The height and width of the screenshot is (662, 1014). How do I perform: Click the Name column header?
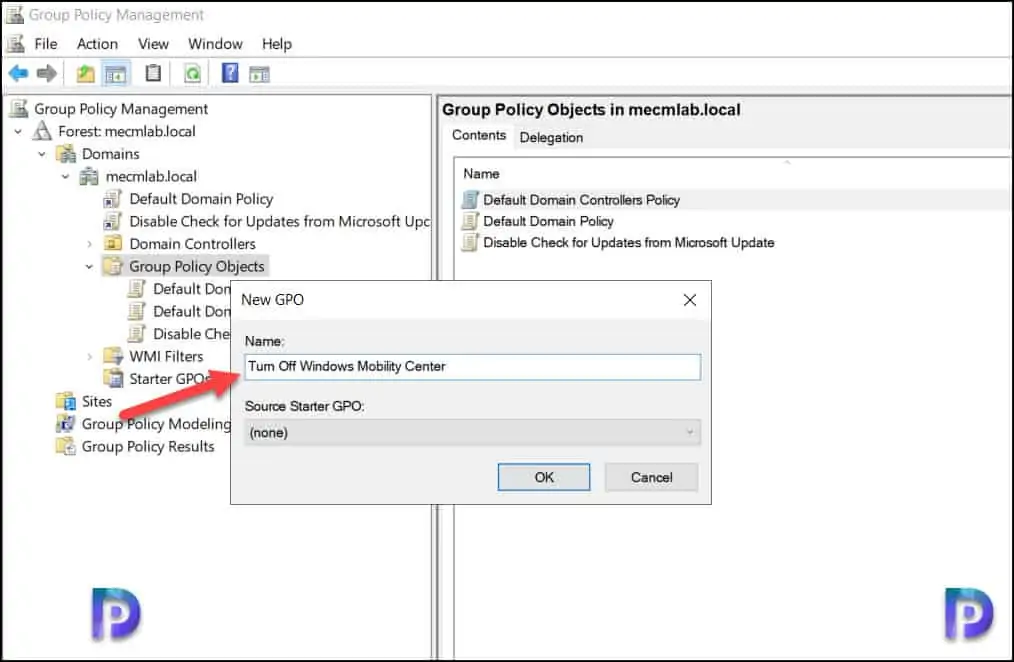tap(481, 174)
